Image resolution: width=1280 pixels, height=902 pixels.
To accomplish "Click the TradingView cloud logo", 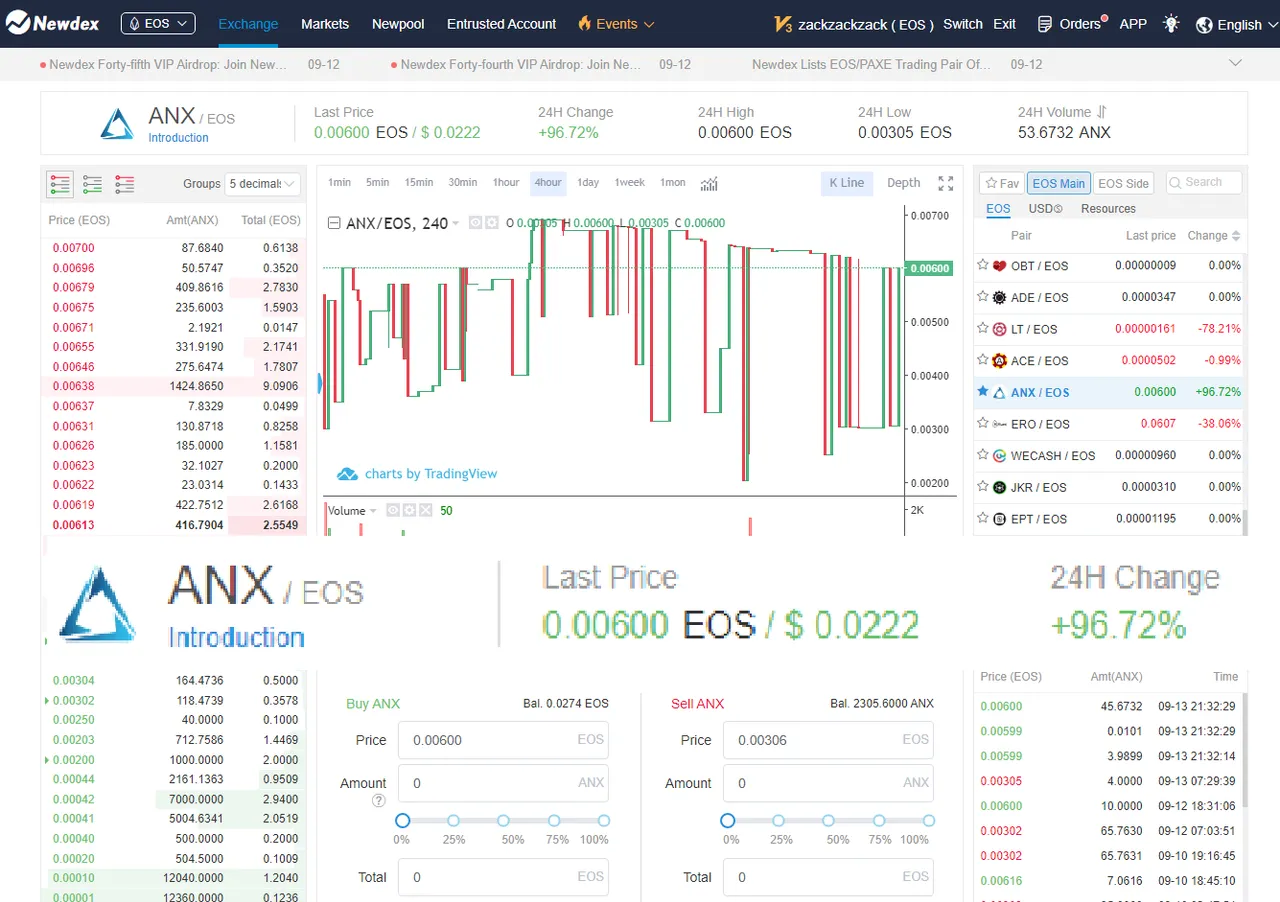I will pyautogui.click(x=347, y=474).
